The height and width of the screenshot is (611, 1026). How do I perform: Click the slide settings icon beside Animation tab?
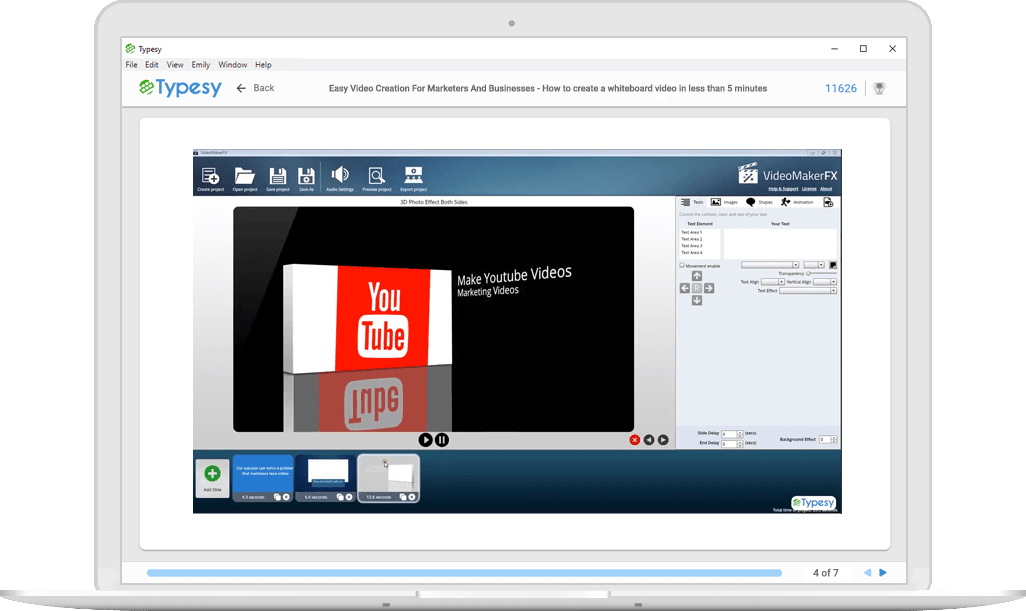[828, 202]
